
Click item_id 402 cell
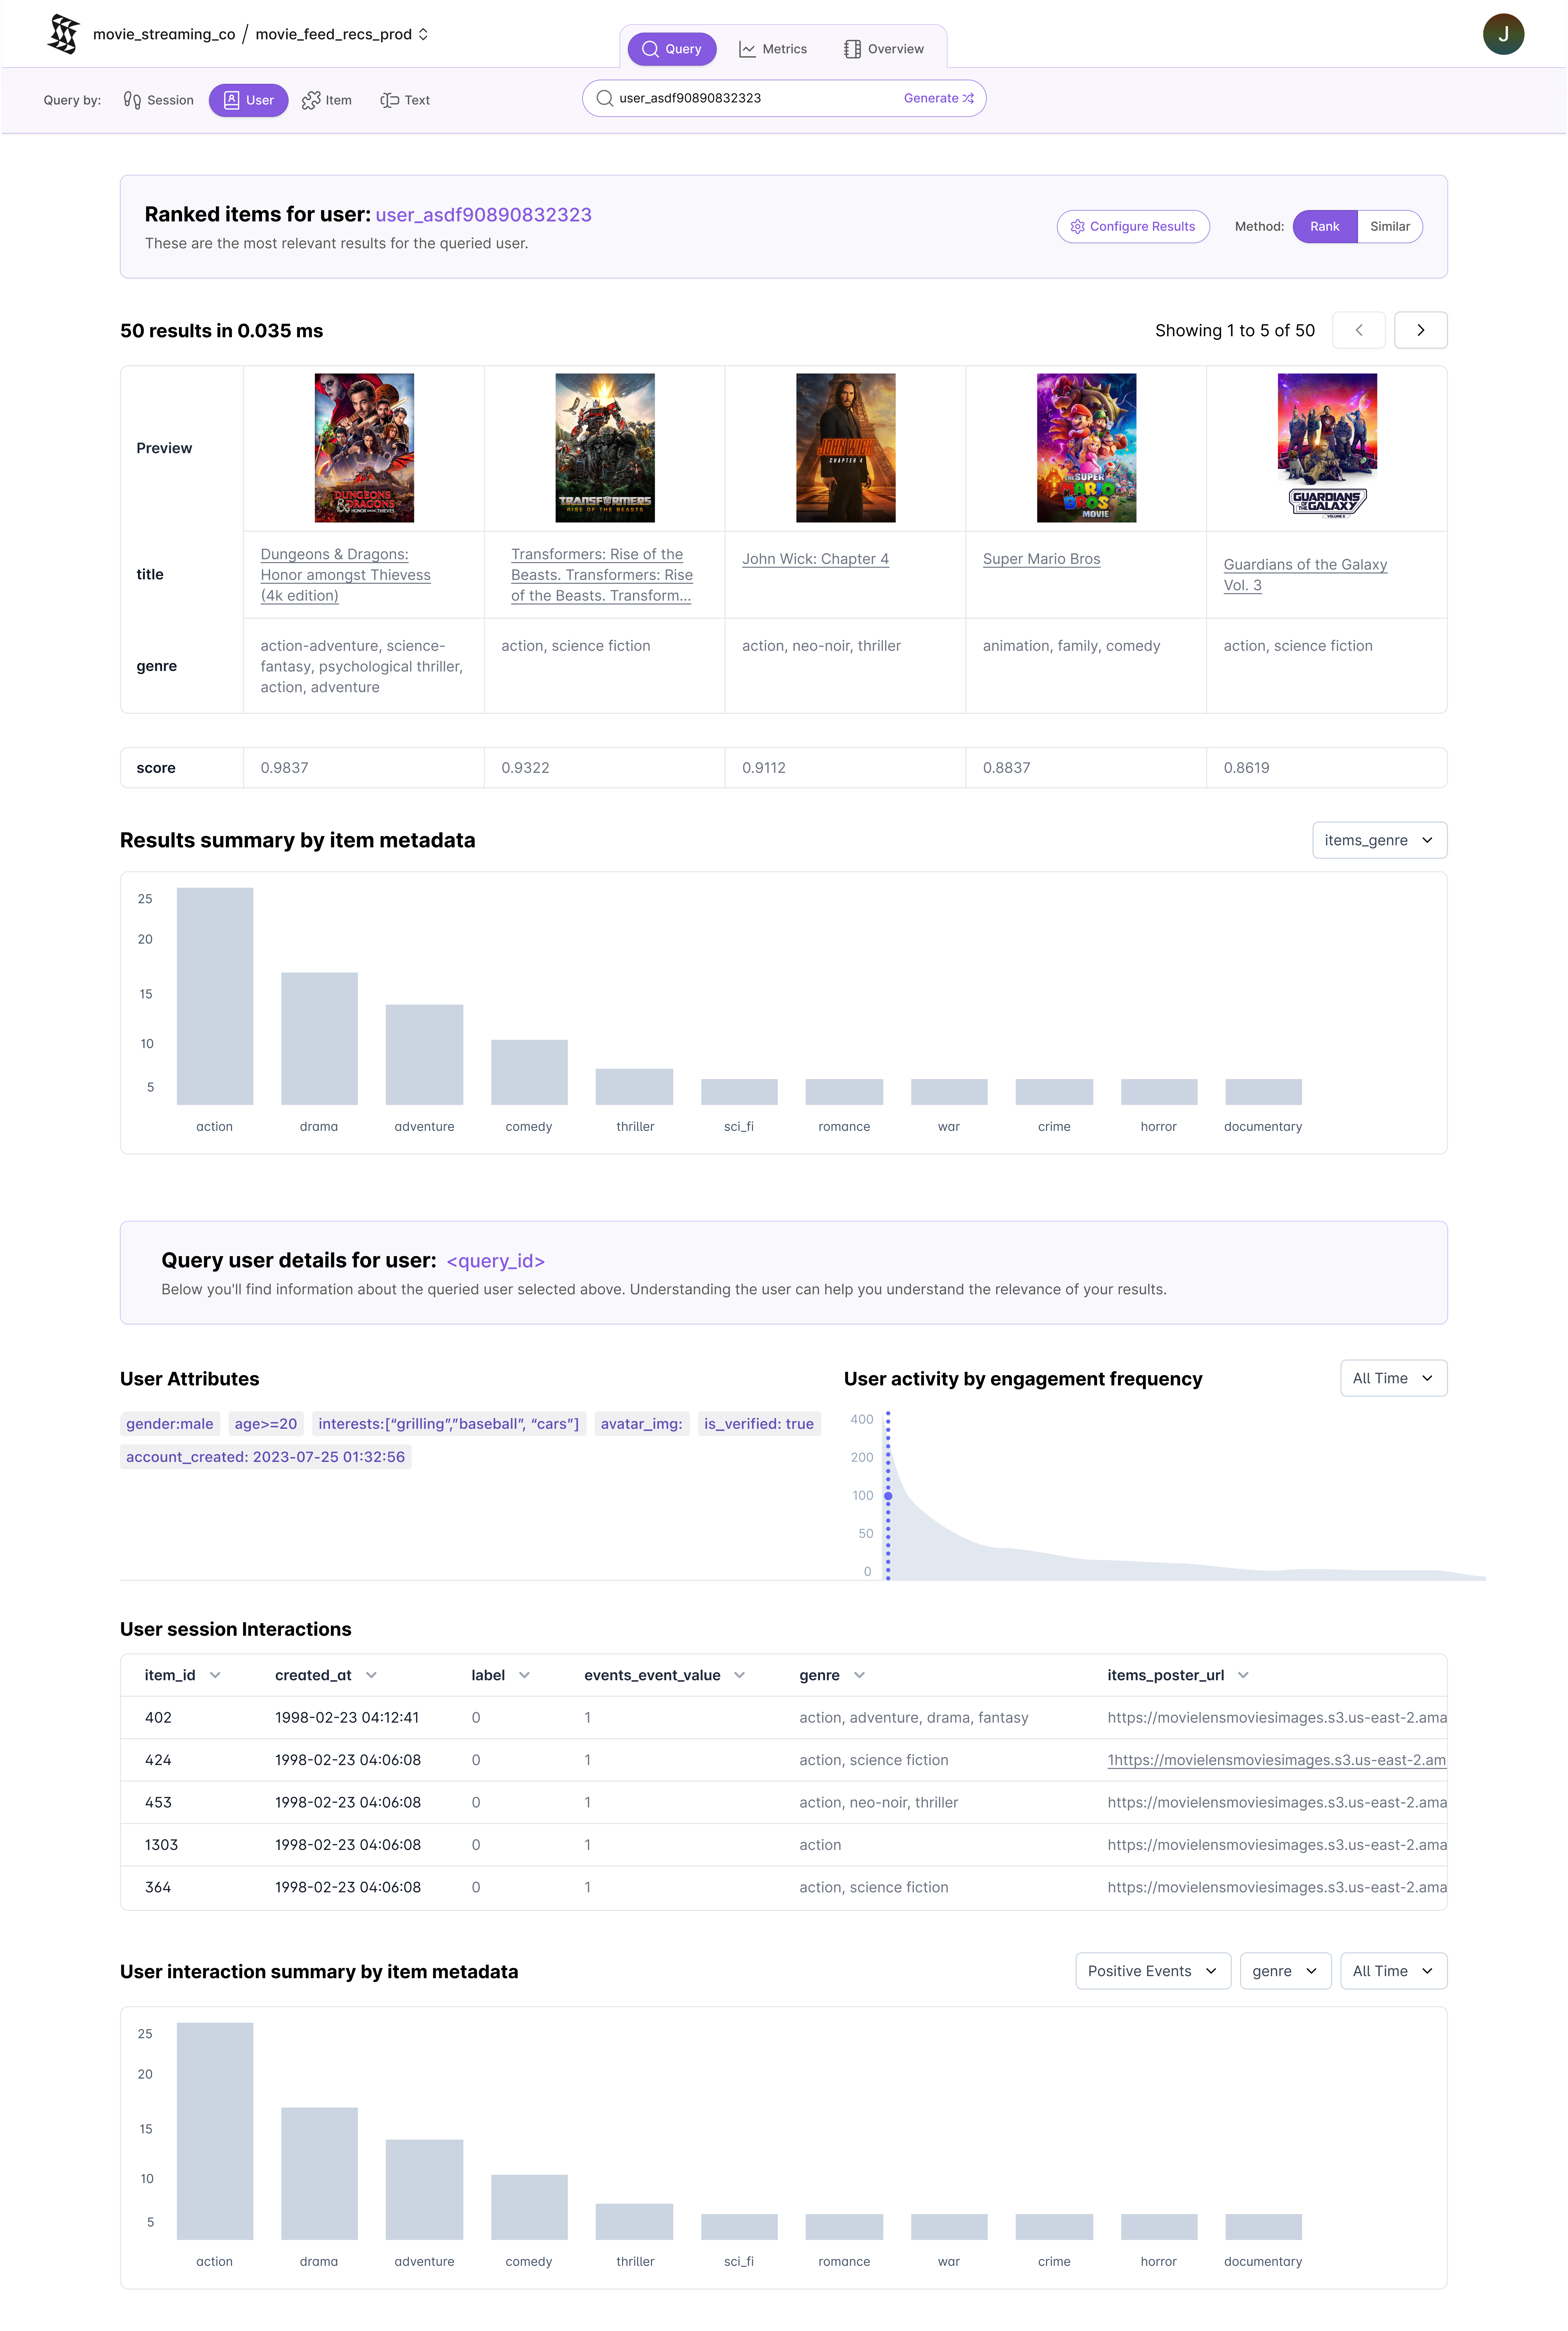coord(158,1718)
